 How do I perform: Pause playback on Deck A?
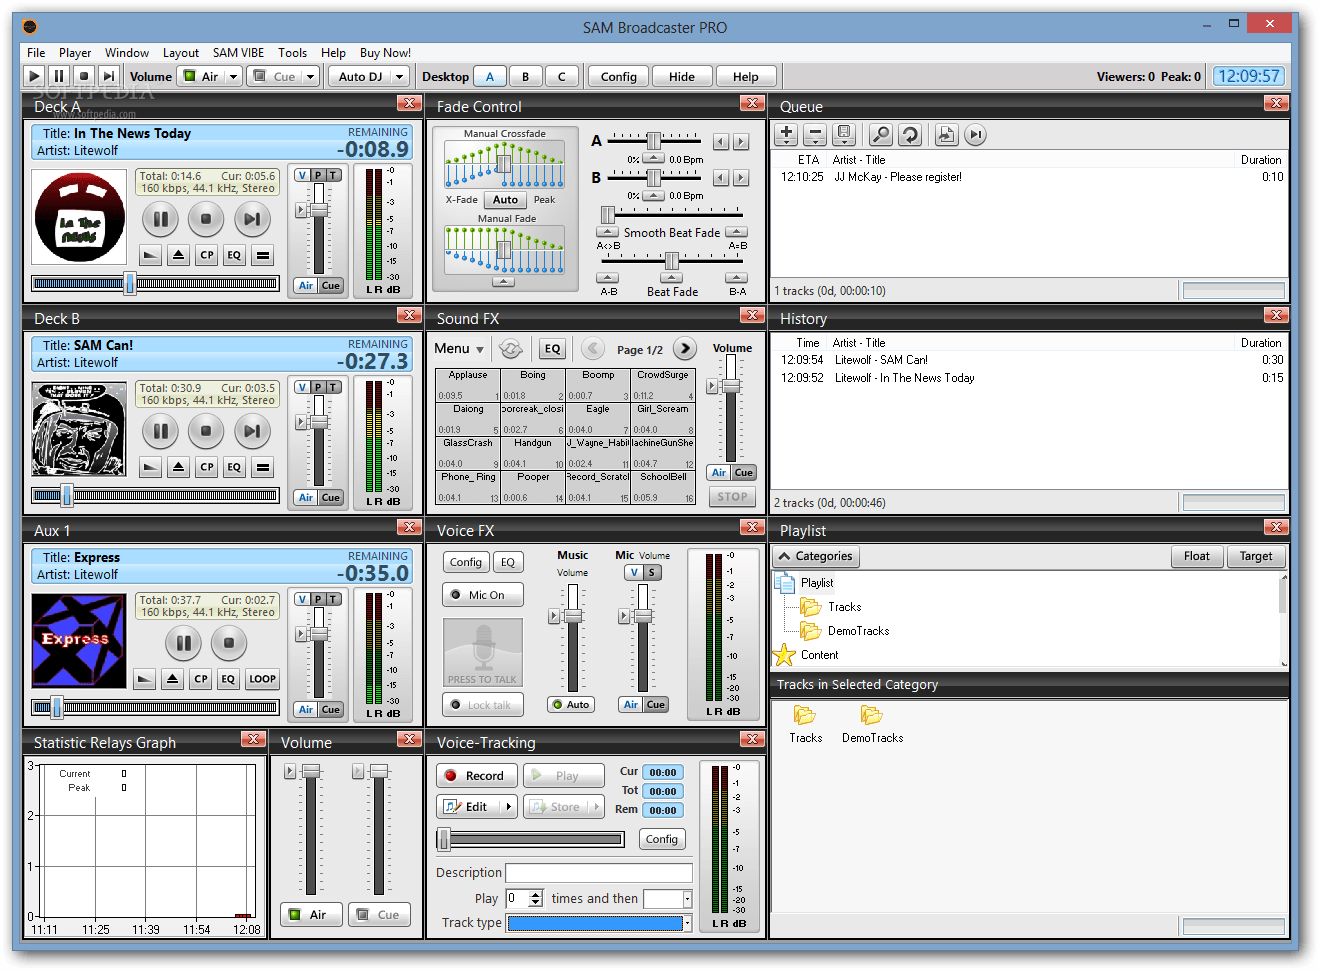click(160, 218)
